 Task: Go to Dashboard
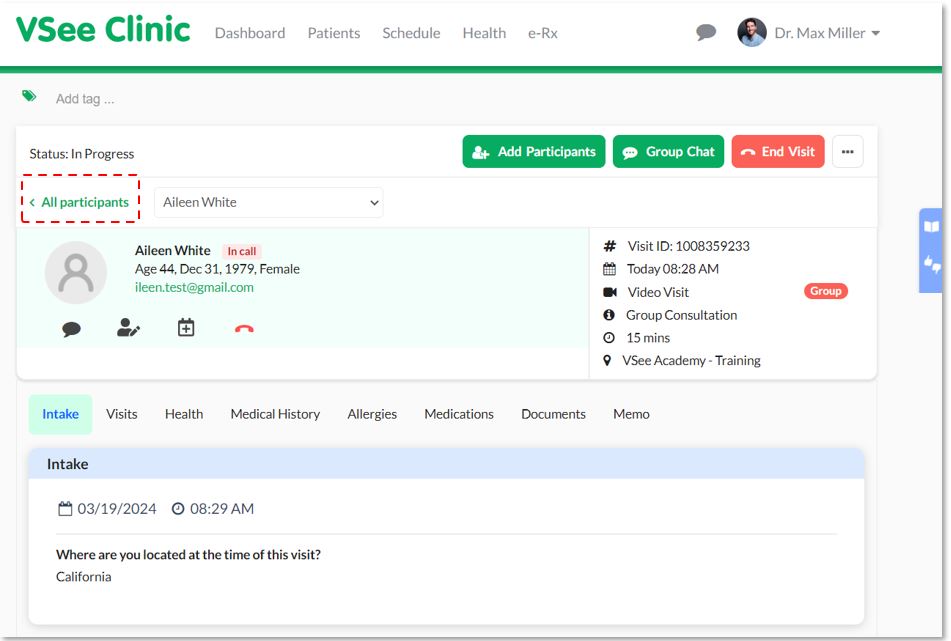(250, 33)
